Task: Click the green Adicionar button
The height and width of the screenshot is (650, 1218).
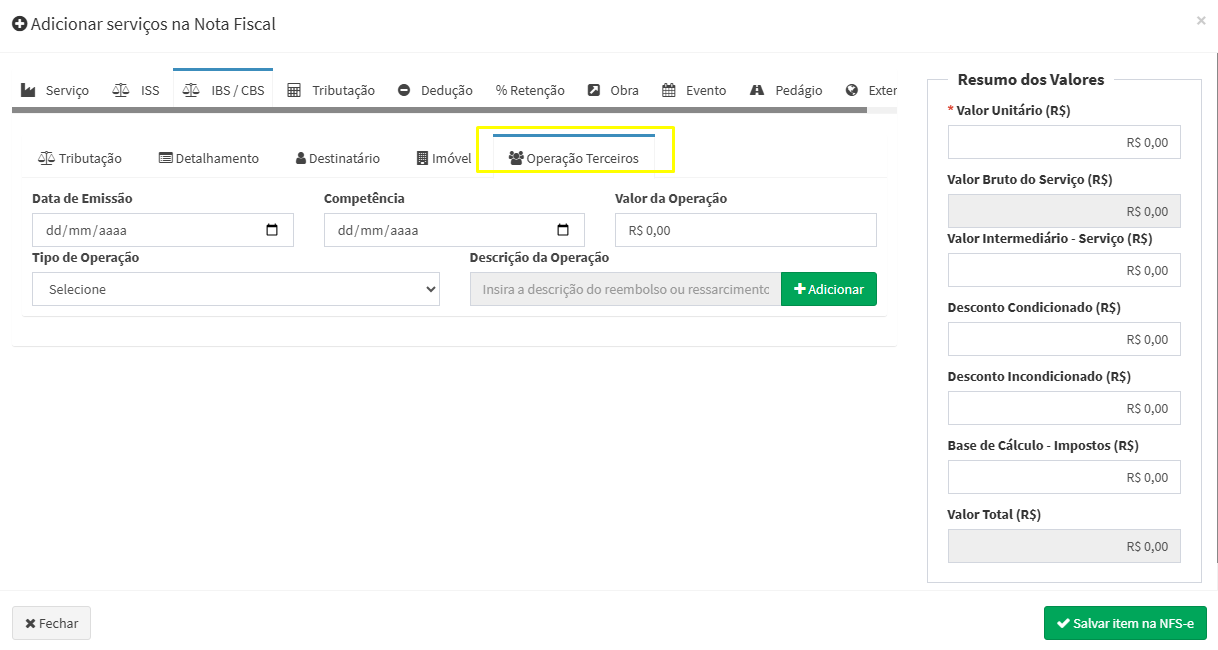Action: 828,289
